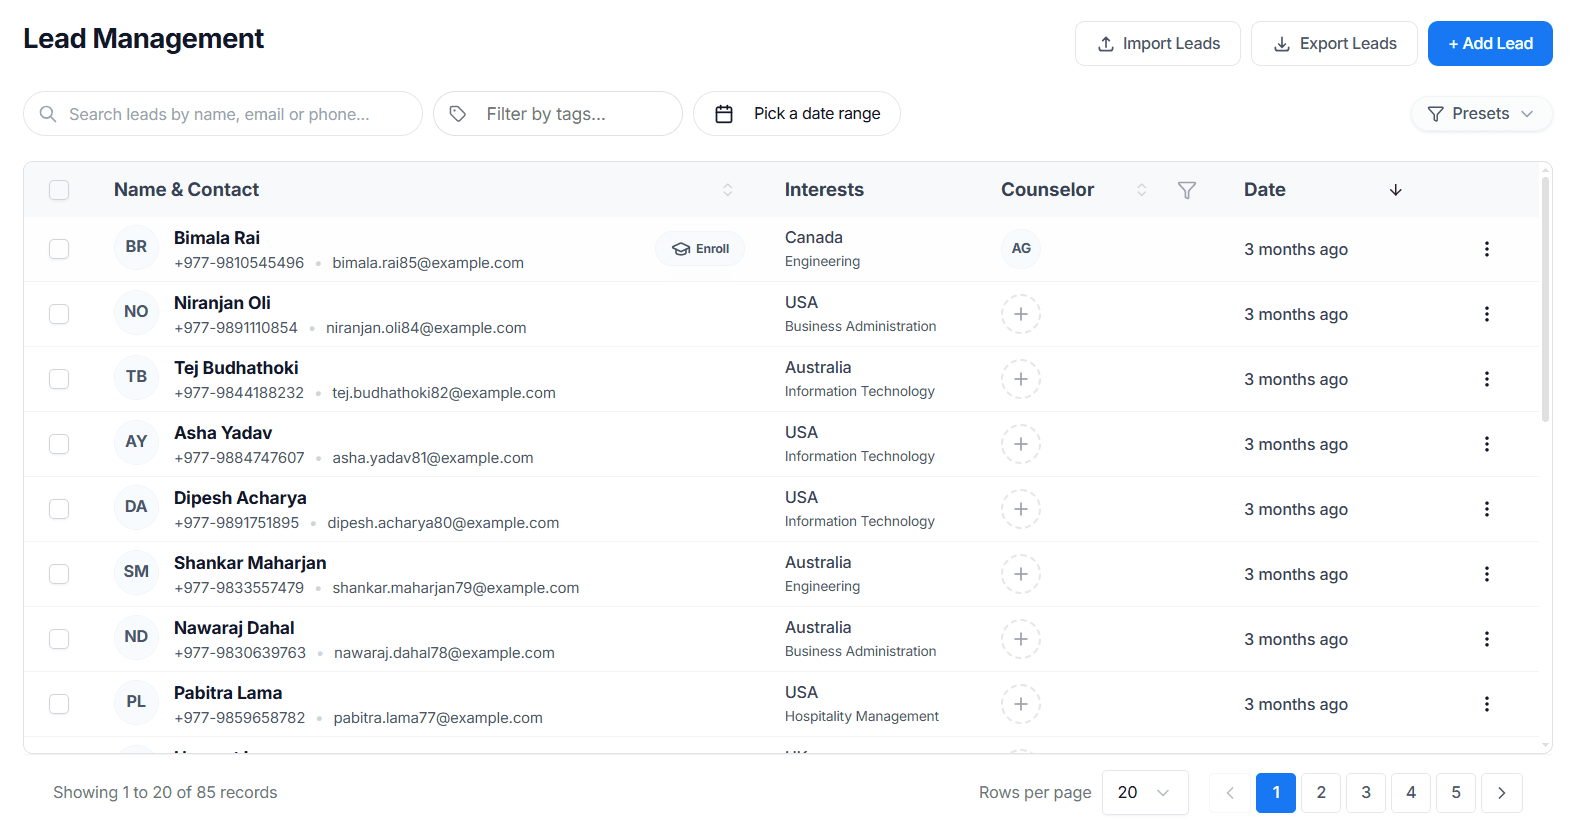Assign counselor to Tej Budhathoki
The width and height of the screenshot is (1572, 823).
click(1021, 379)
